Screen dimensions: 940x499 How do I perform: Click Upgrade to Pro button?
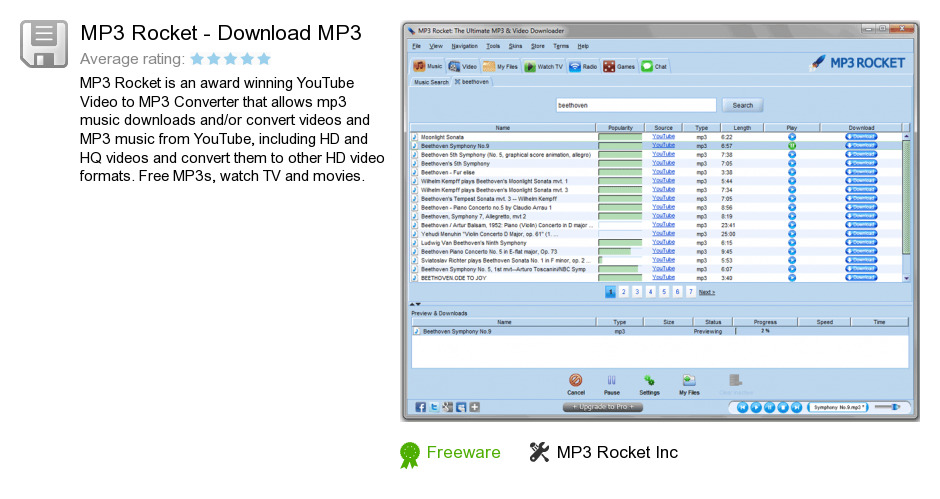pyautogui.click(x=602, y=407)
